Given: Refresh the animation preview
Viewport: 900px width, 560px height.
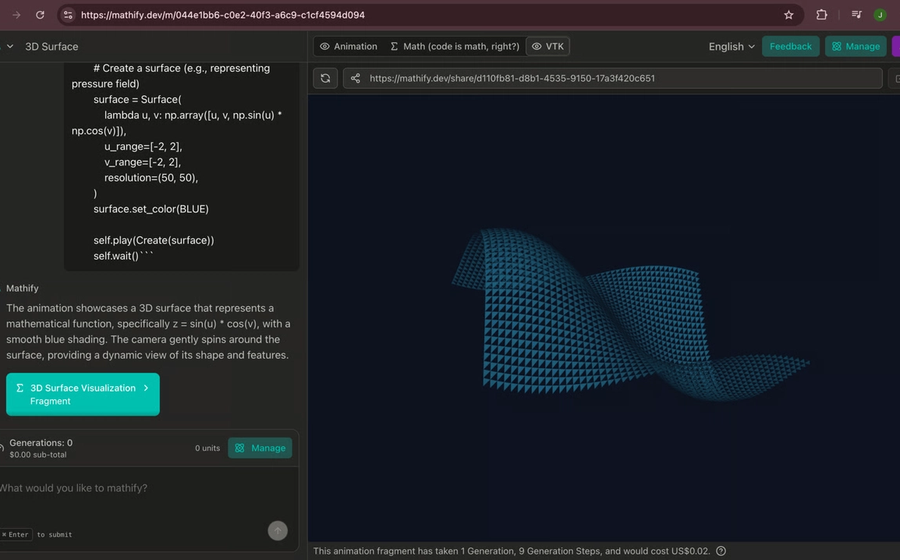Looking at the screenshot, I should tap(325, 78).
